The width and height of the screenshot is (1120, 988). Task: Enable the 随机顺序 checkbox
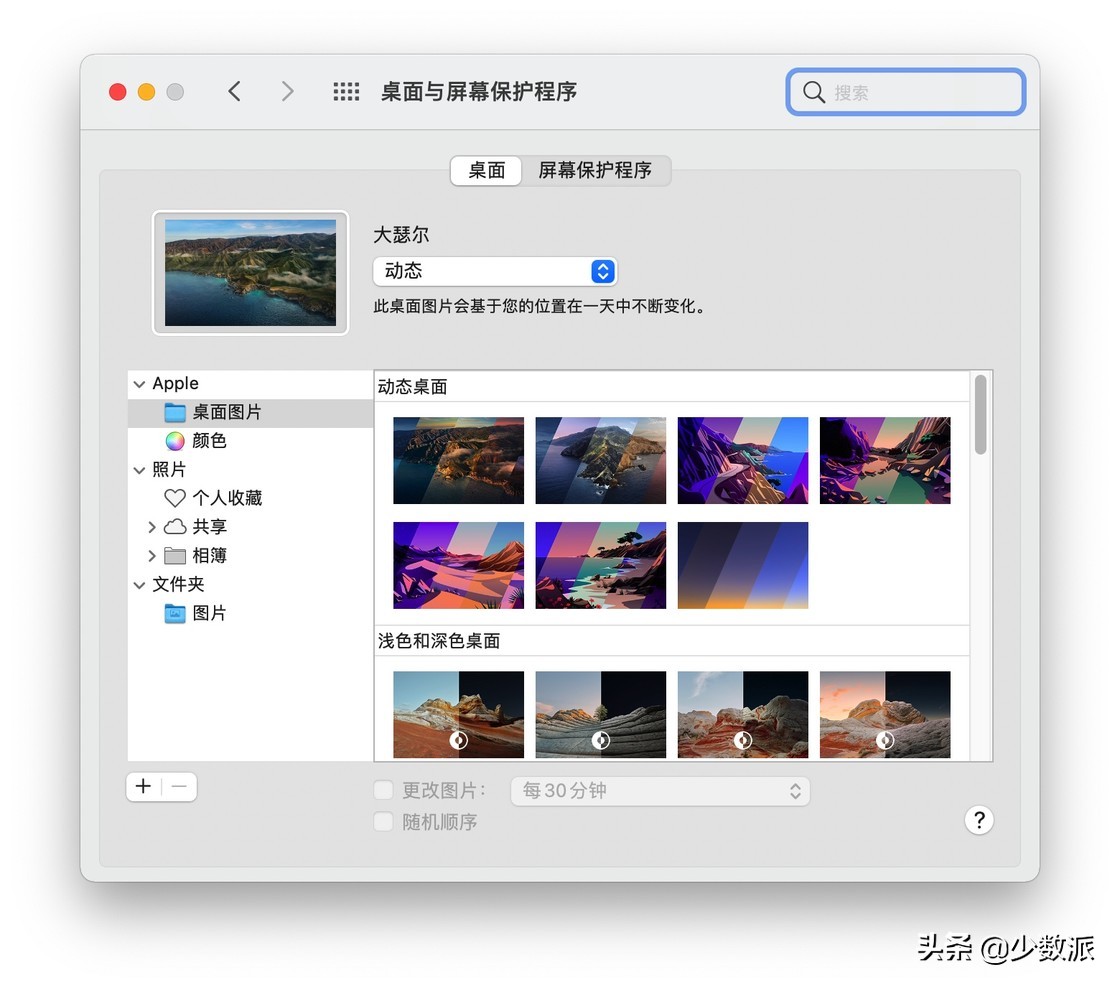pyautogui.click(x=384, y=822)
